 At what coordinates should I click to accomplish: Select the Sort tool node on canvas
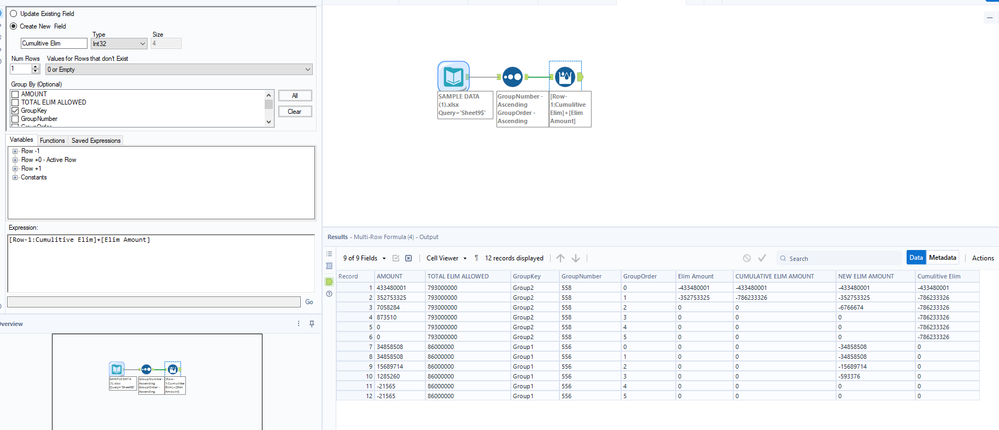coord(513,77)
